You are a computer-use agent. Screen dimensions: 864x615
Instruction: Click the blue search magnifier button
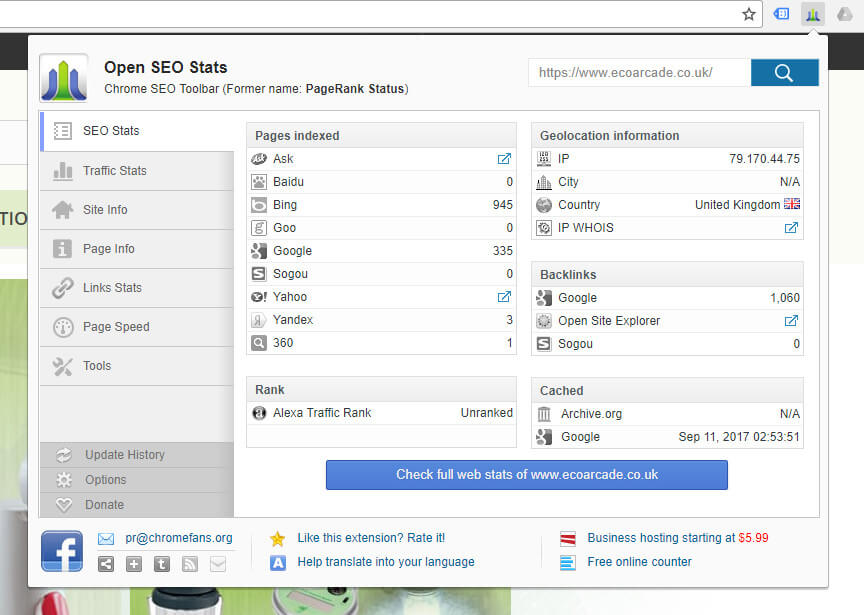tap(784, 73)
